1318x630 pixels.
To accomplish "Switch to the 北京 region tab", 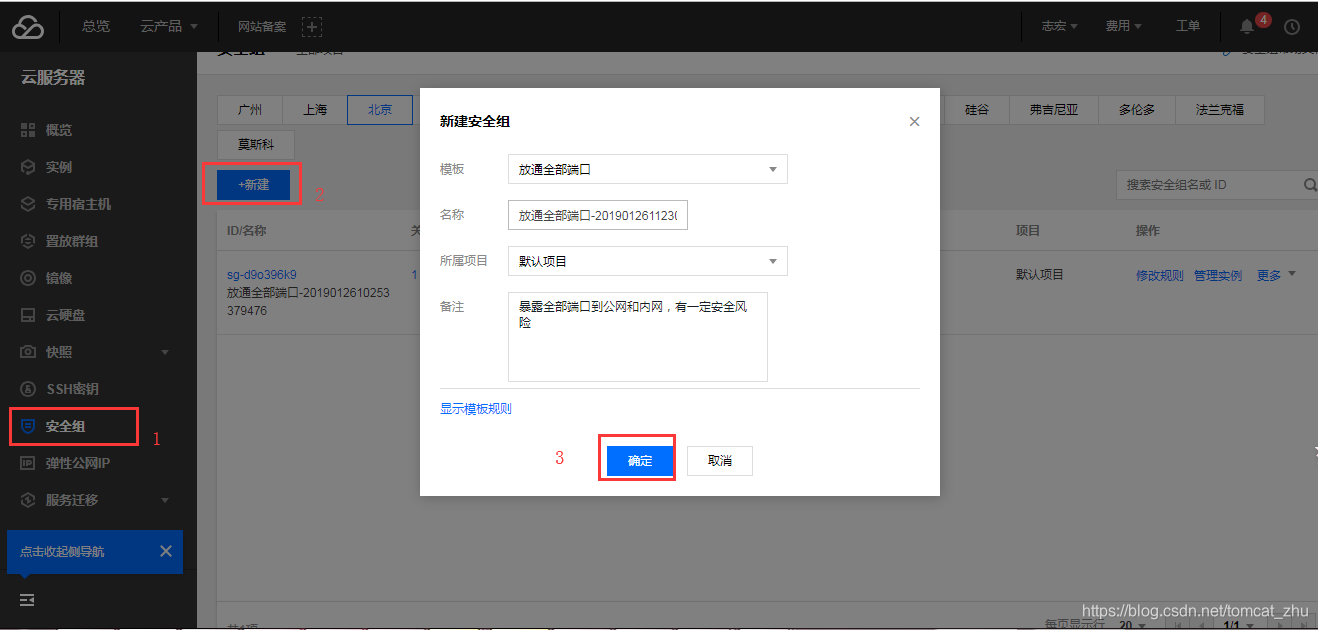I will click(380, 110).
